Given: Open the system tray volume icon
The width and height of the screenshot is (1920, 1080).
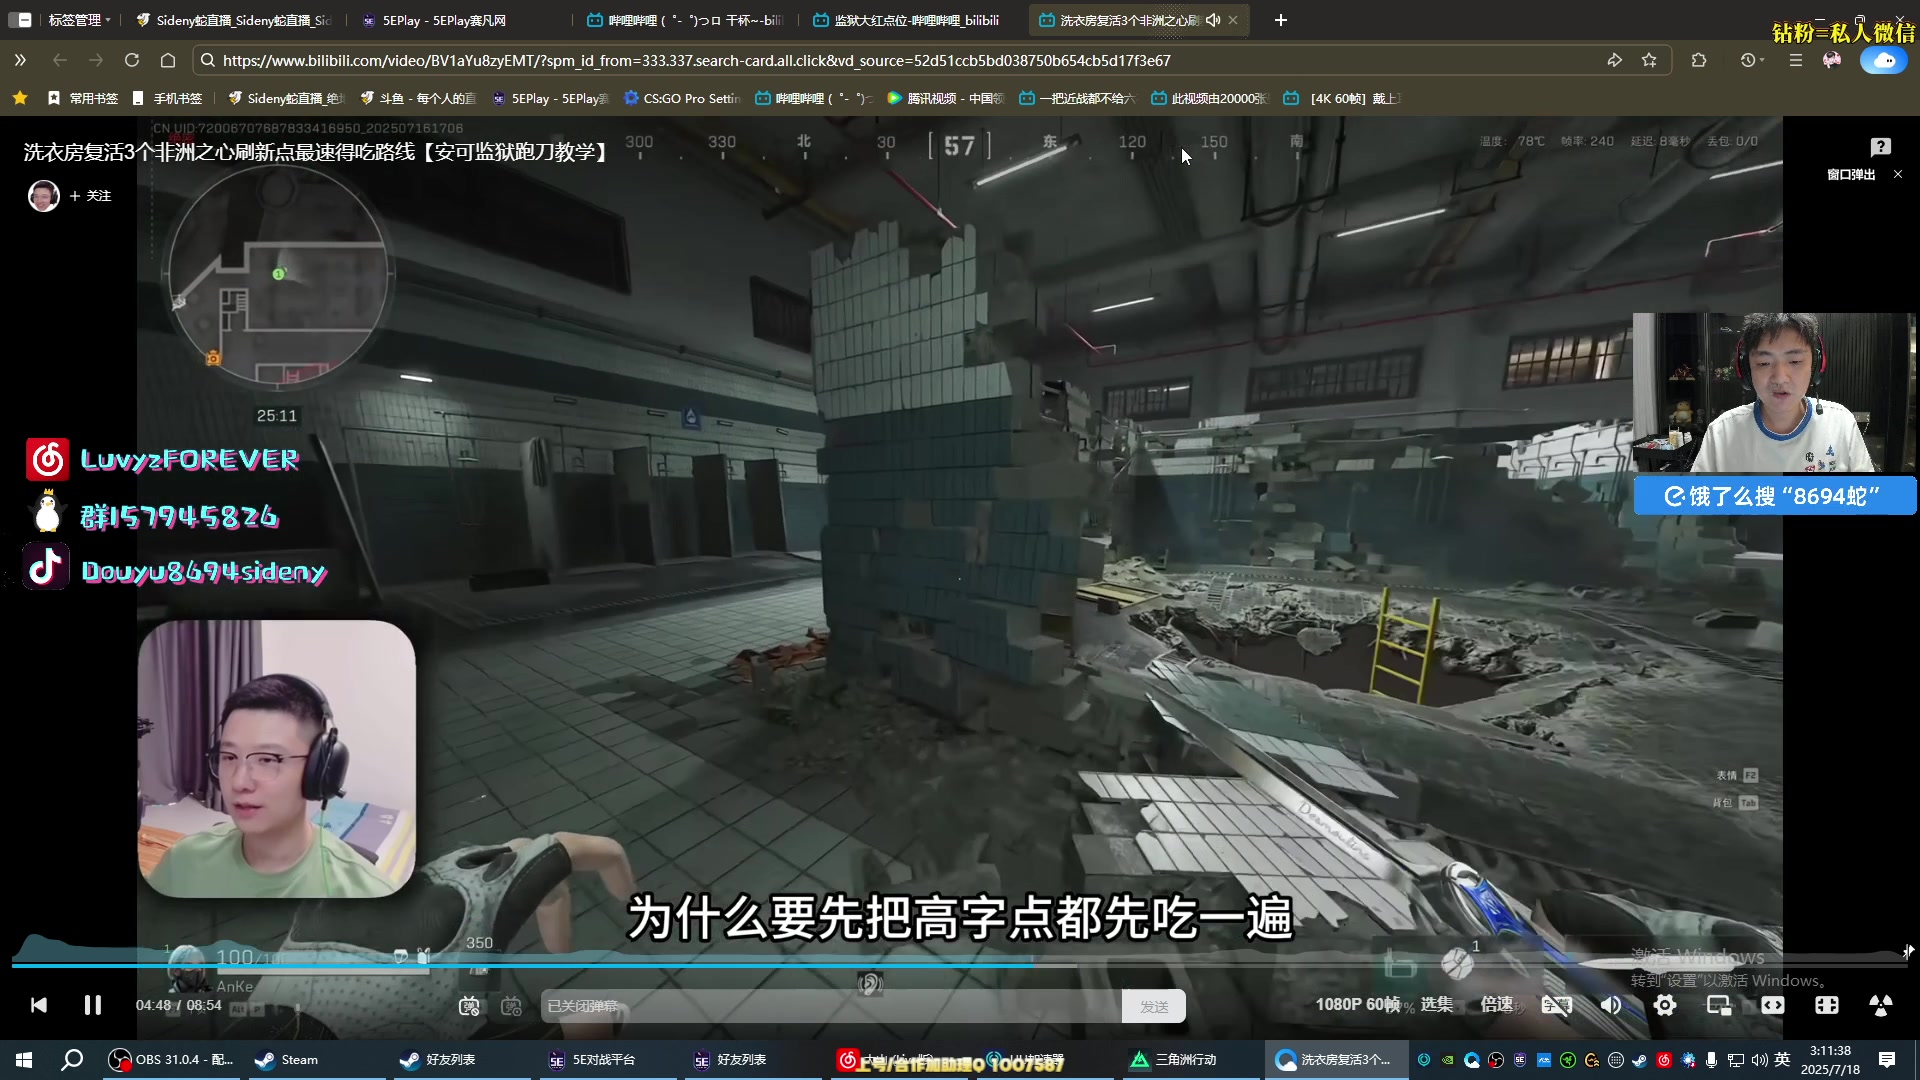Looking at the screenshot, I should click(1759, 1060).
